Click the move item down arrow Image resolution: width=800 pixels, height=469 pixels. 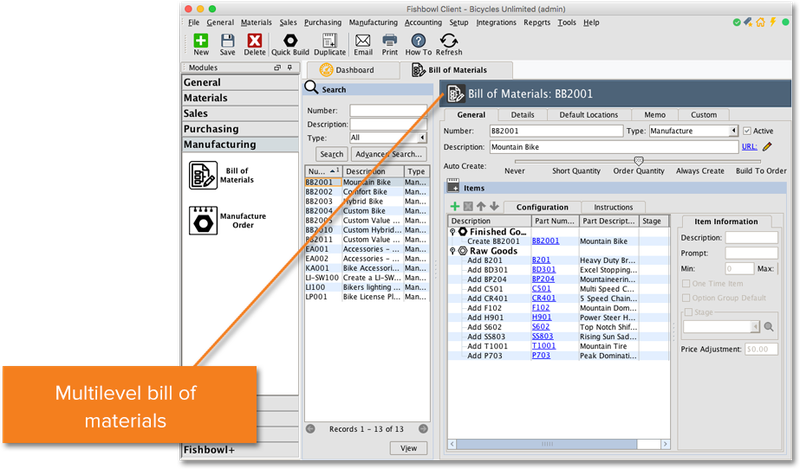click(494, 207)
